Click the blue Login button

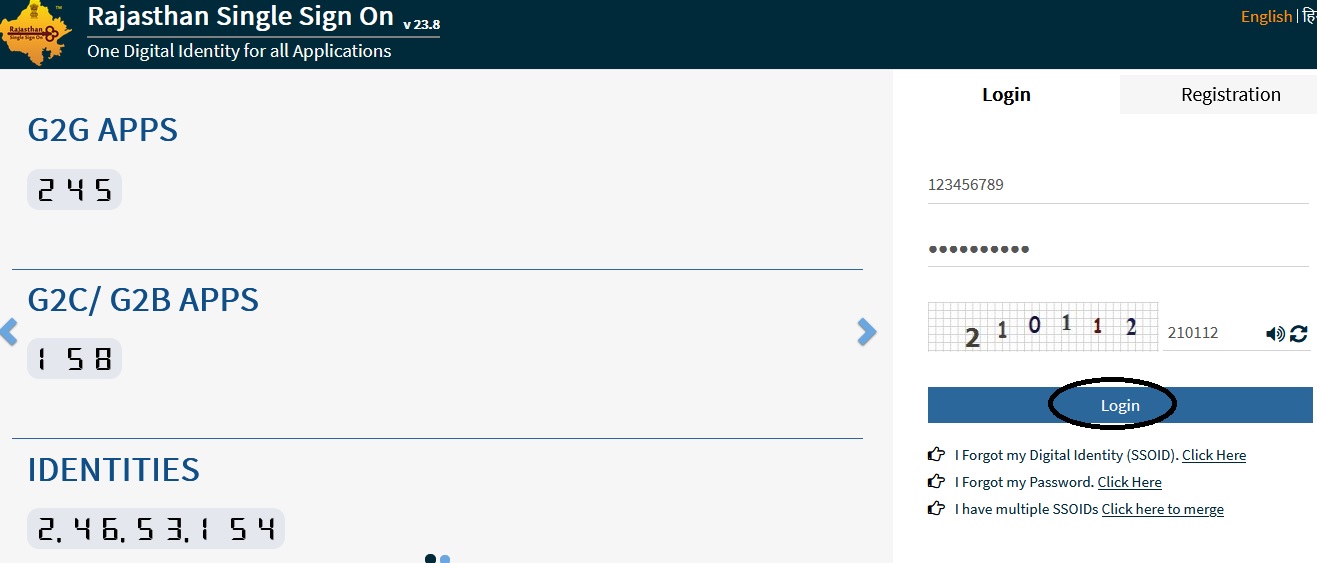(1120, 405)
